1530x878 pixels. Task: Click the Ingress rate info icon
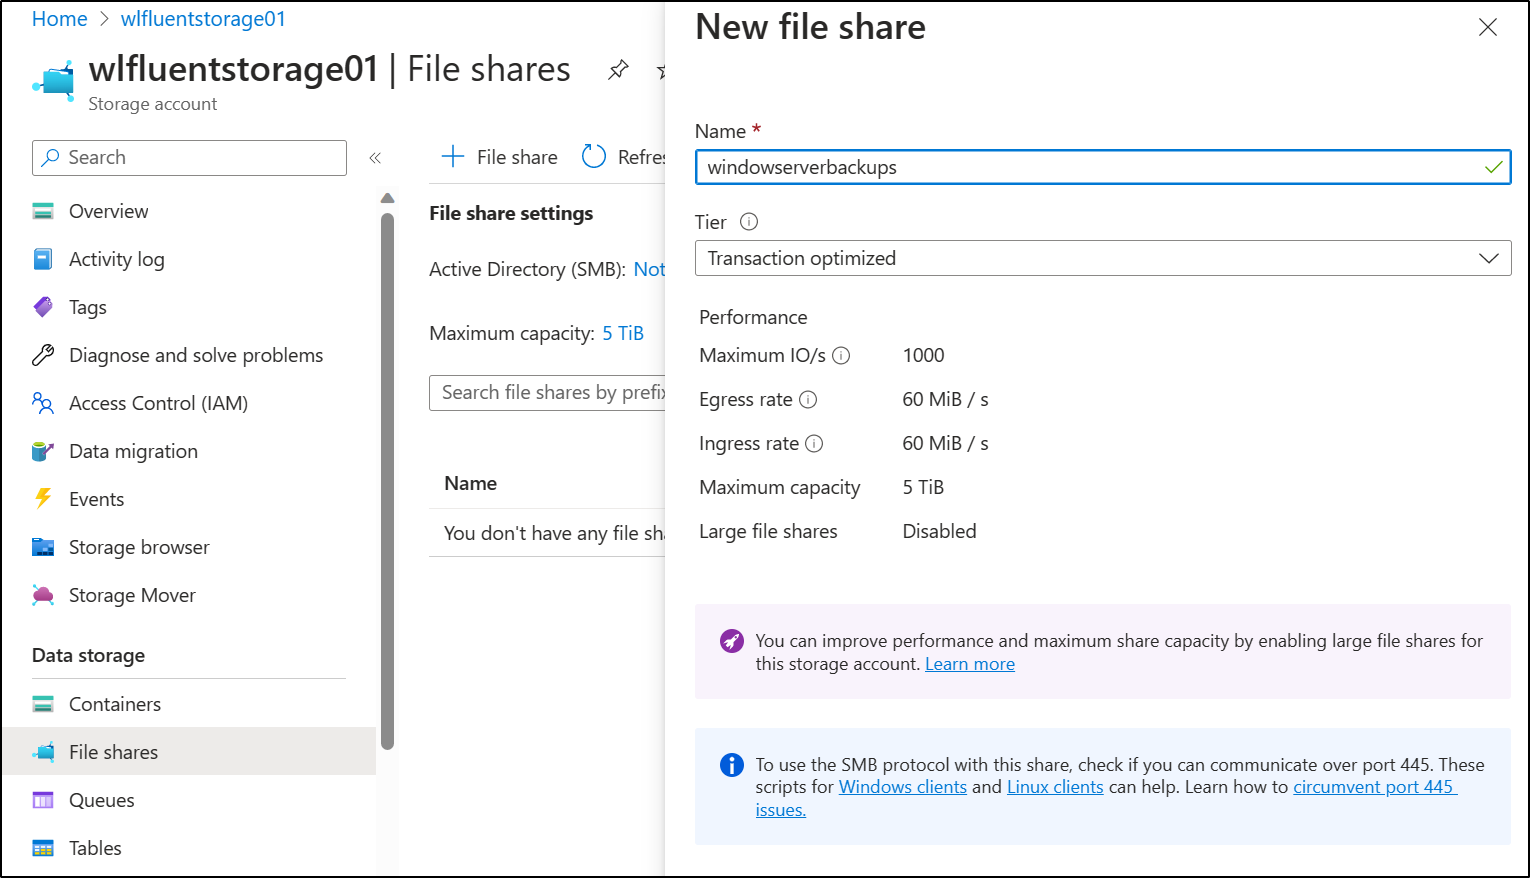point(814,443)
